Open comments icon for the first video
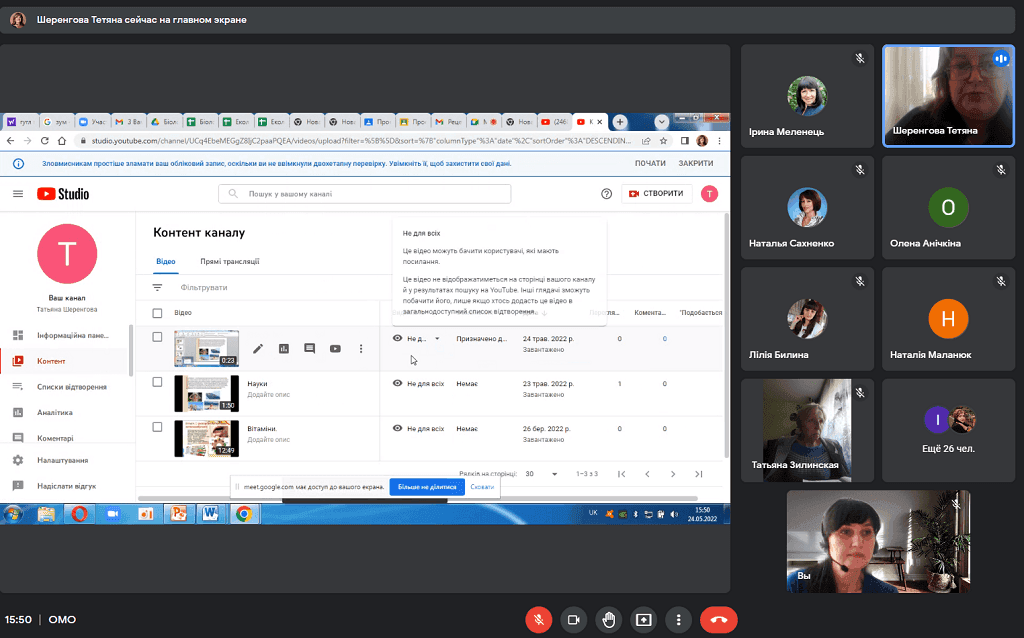 pyautogui.click(x=310, y=349)
